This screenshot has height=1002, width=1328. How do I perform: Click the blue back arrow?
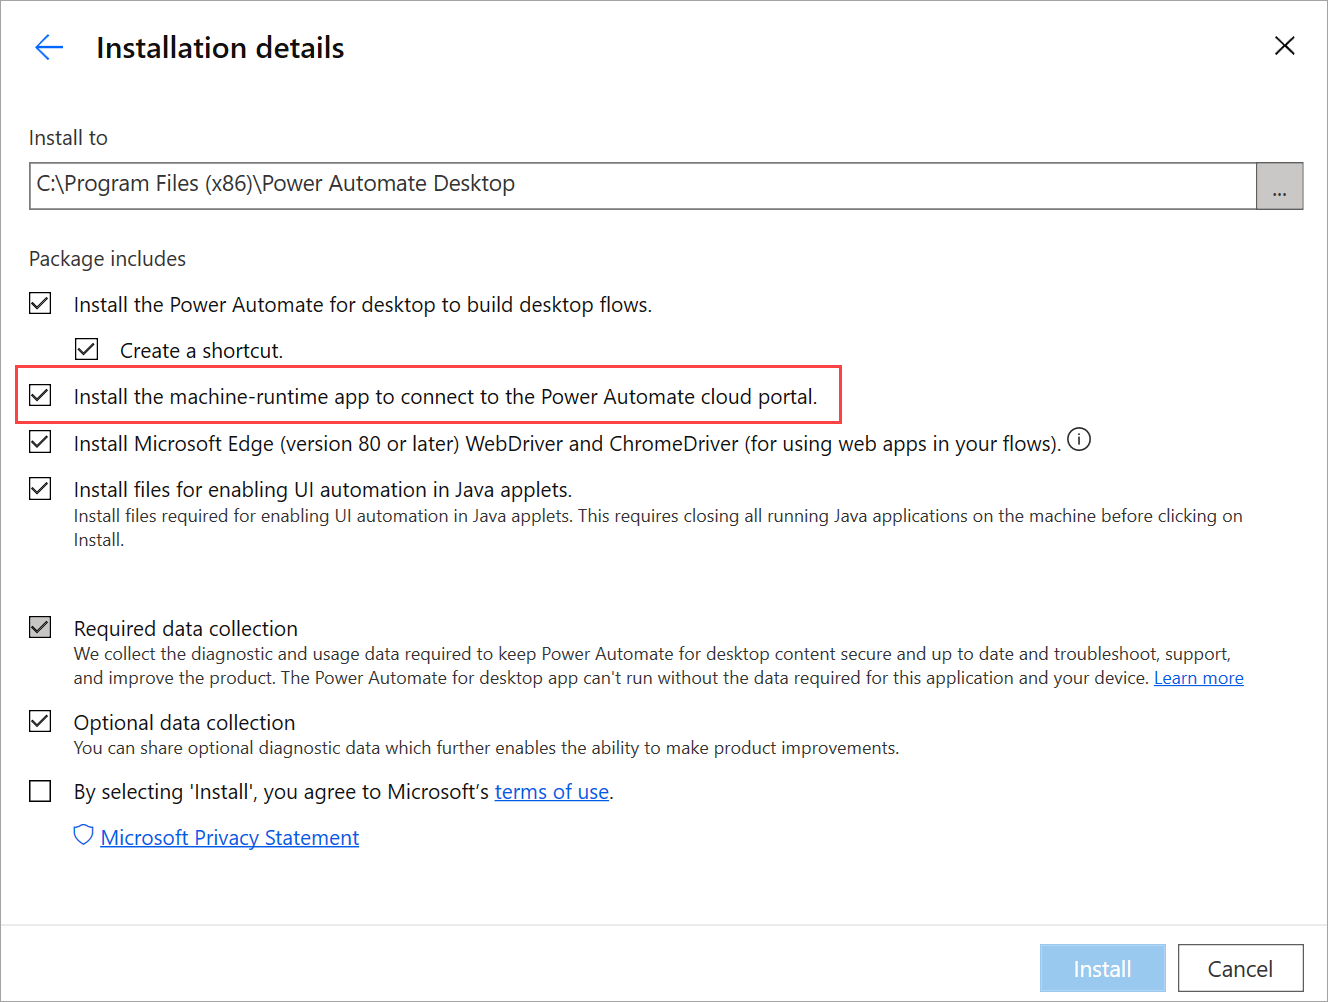coord(48,46)
